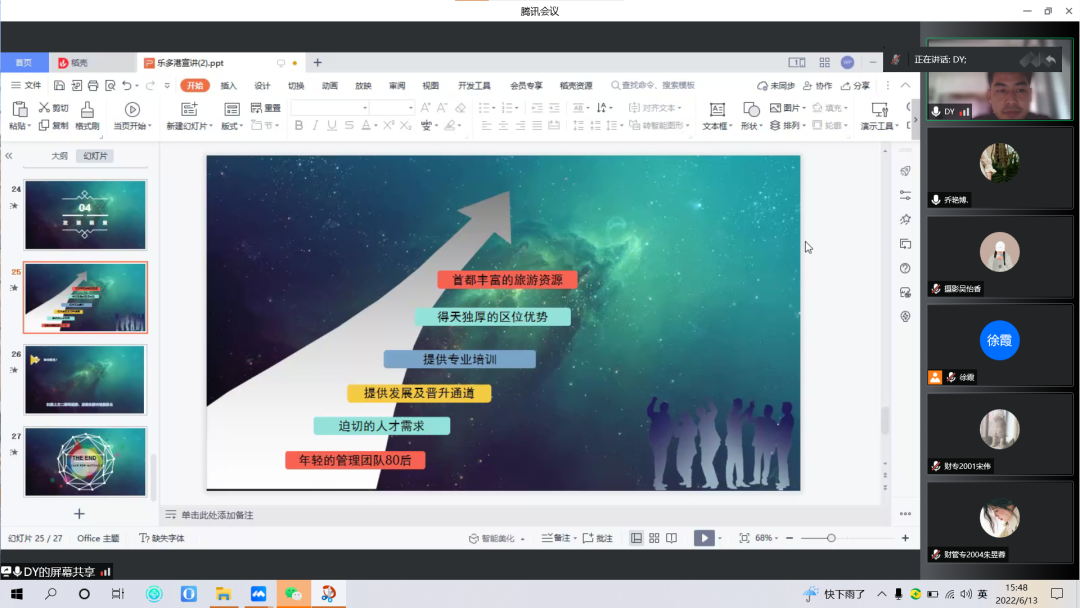Open WeChat from the Windows taskbar
This screenshot has width=1080, height=608.
click(294, 594)
